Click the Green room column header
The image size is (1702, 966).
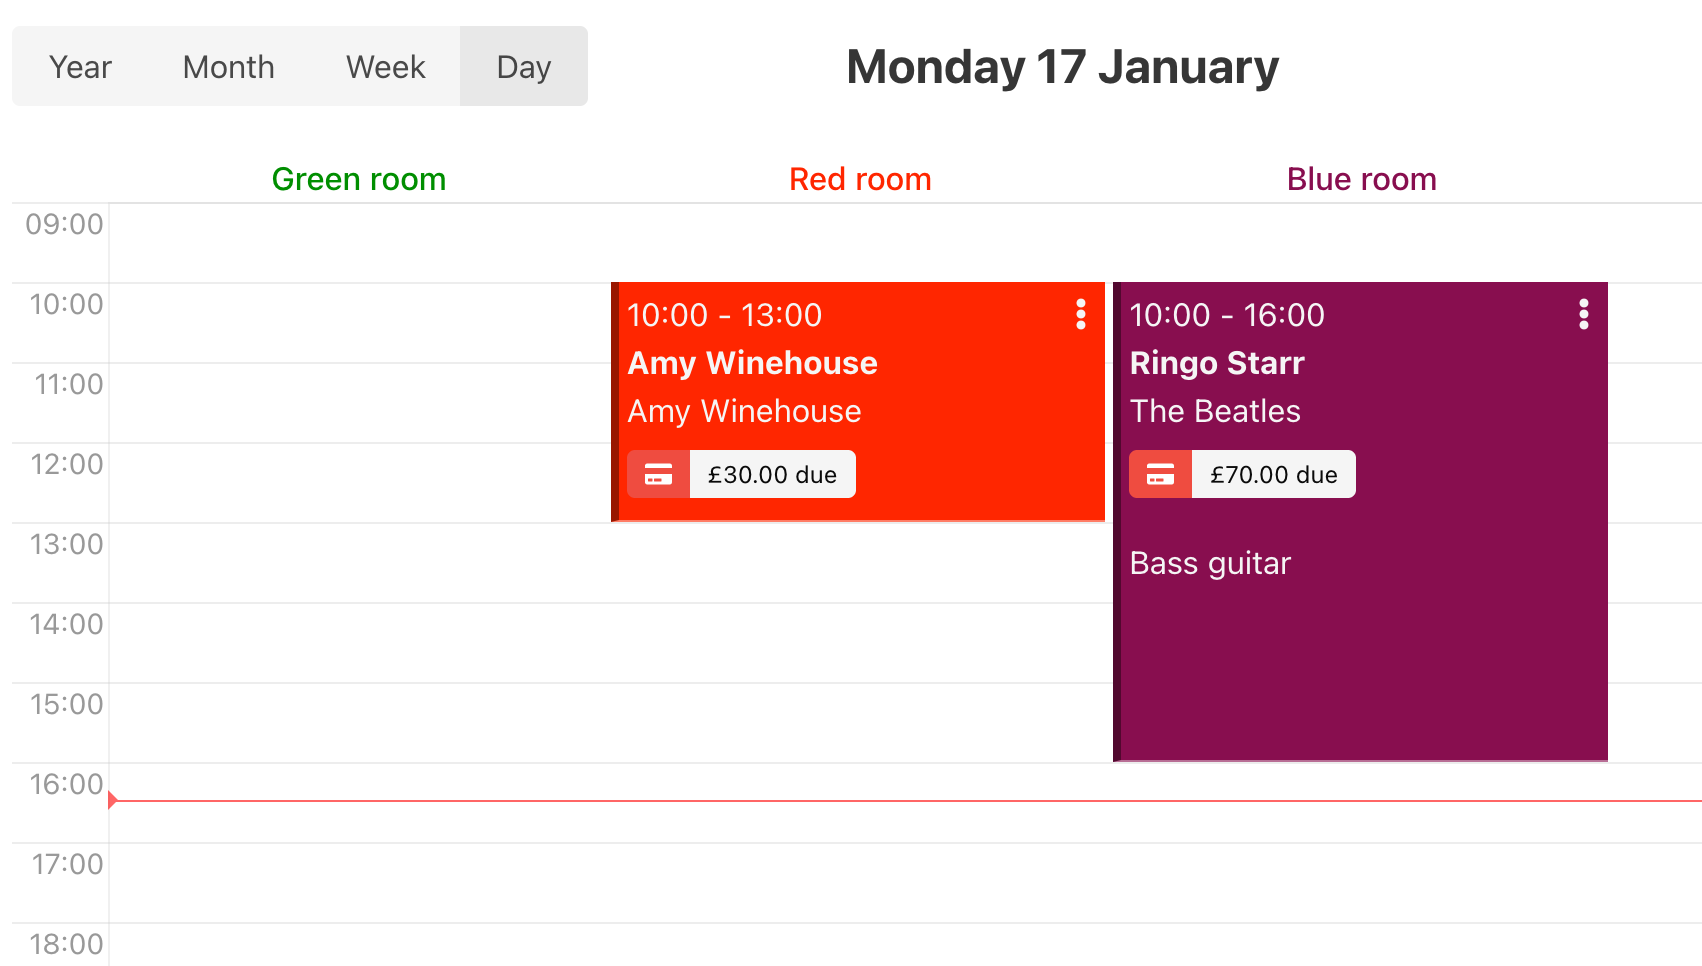pyautogui.click(x=359, y=179)
